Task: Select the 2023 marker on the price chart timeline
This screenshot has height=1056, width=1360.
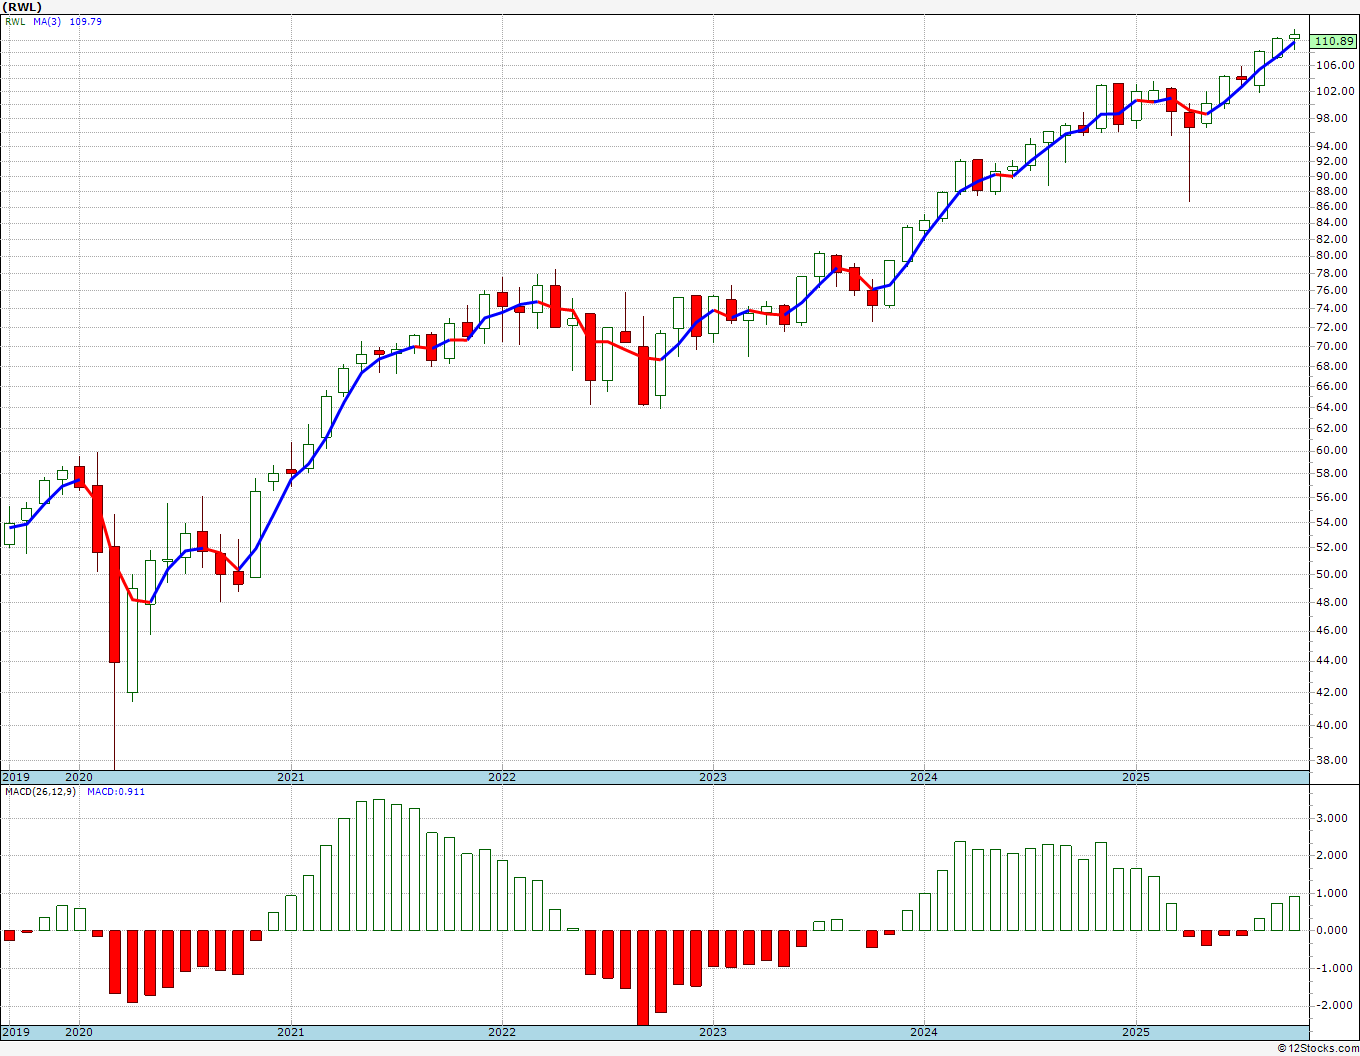Action: 713,777
